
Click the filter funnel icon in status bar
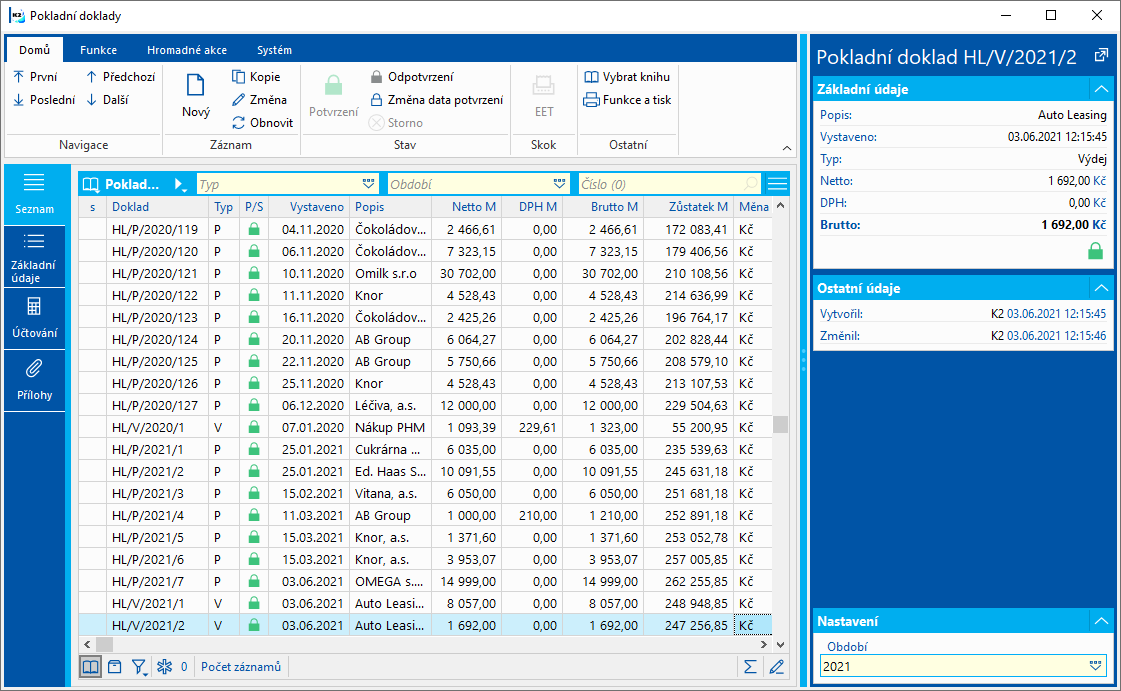tap(139, 667)
